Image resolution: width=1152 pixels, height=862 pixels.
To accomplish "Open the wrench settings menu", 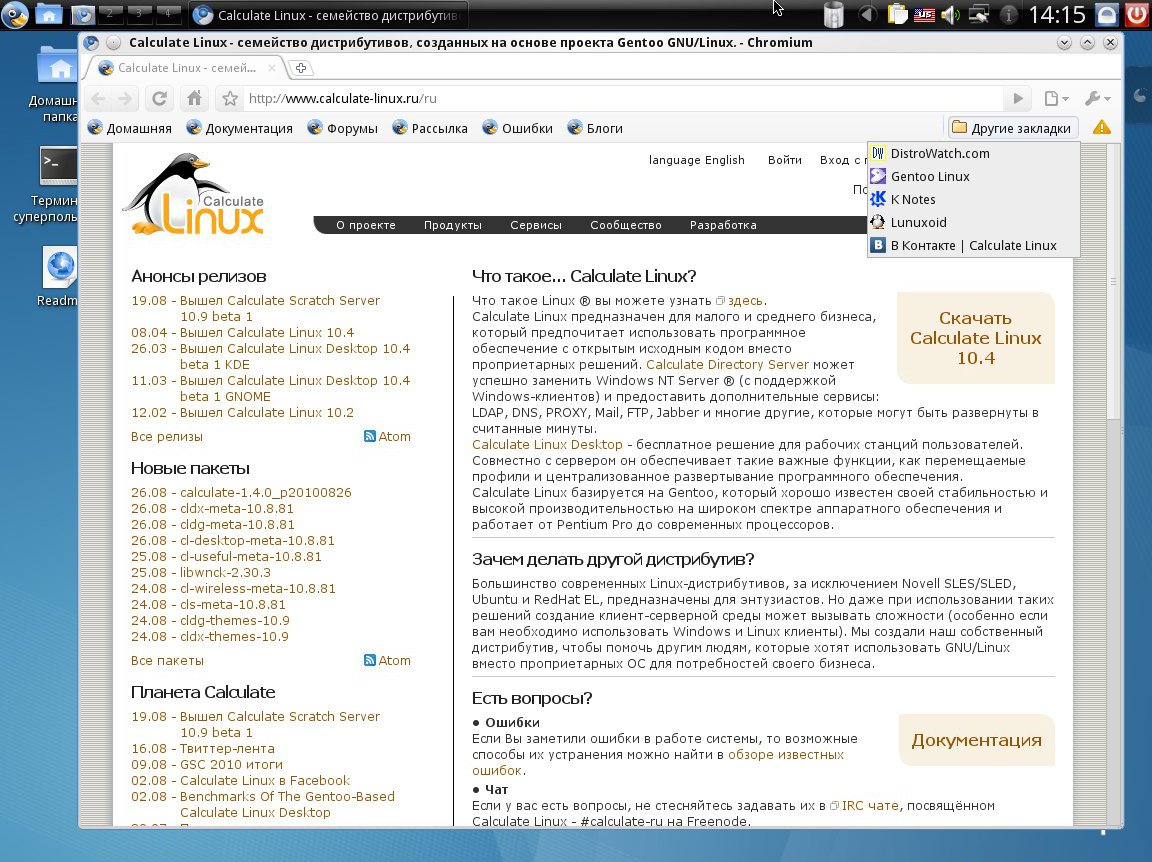I will (x=1097, y=98).
